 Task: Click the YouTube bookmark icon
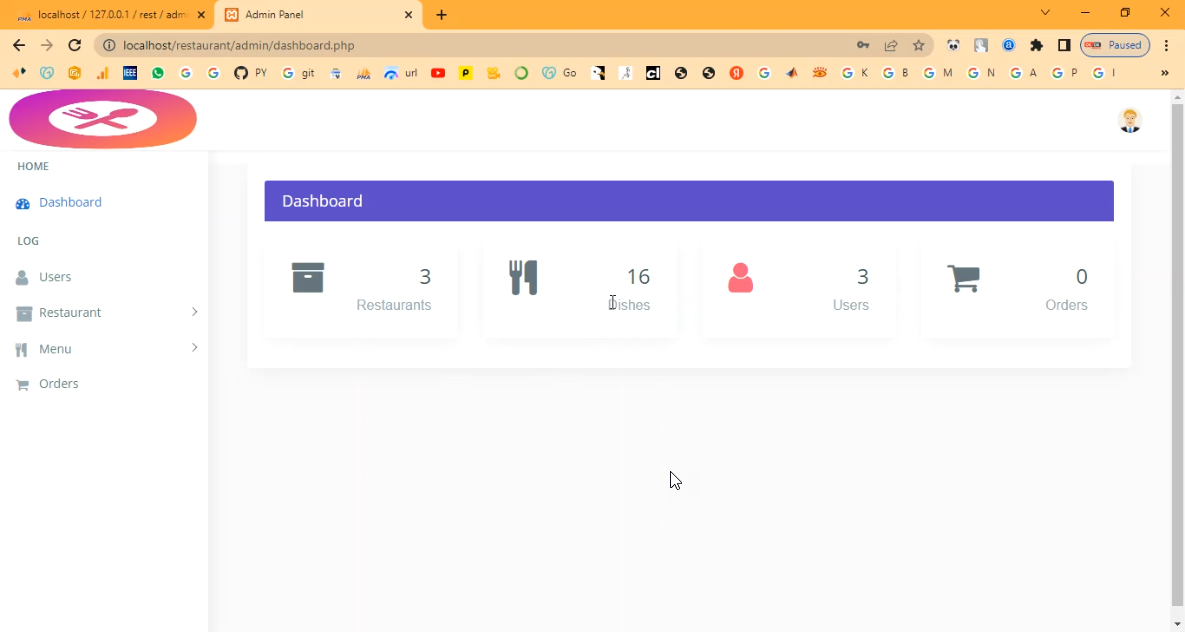[x=438, y=73]
